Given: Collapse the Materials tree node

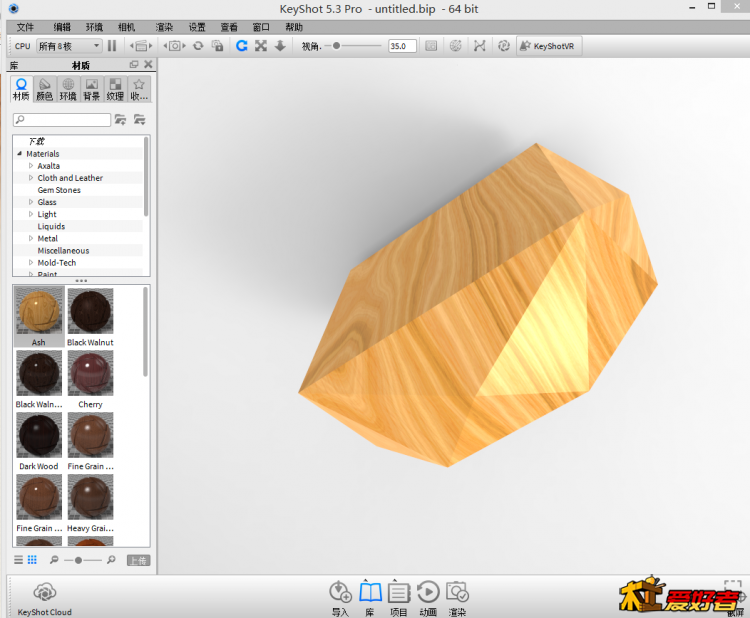Looking at the screenshot, I should click(x=20, y=154).
